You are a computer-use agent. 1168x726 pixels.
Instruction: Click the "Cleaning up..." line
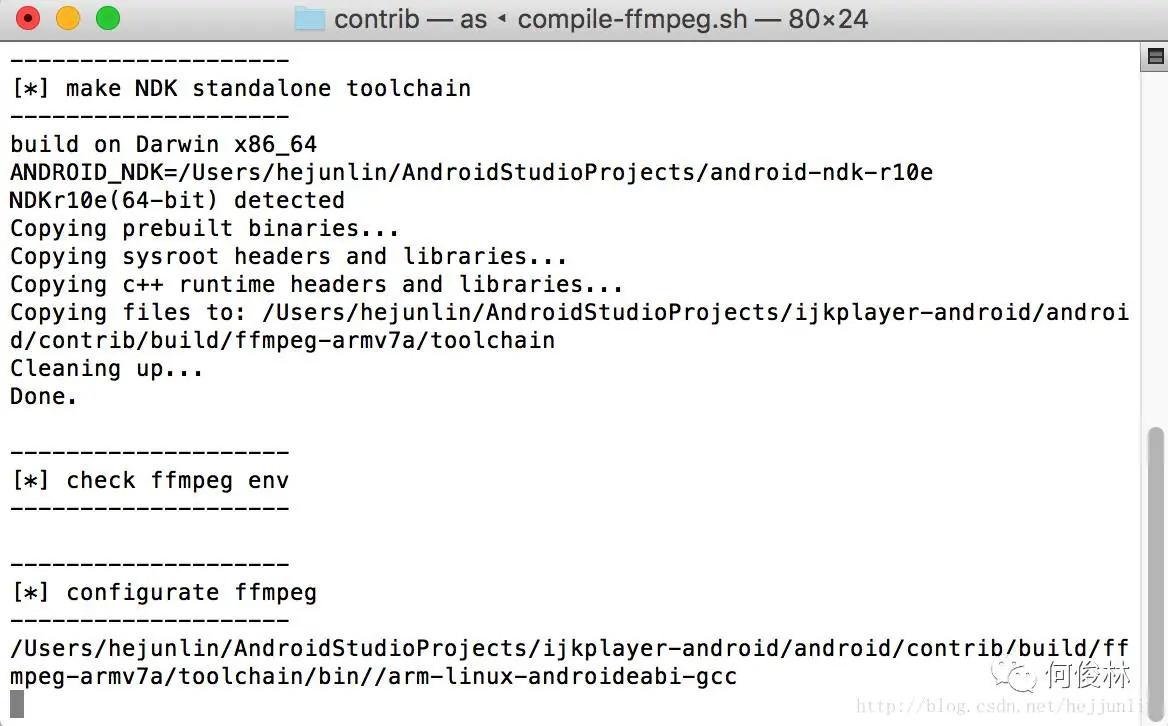pos(107,369)
